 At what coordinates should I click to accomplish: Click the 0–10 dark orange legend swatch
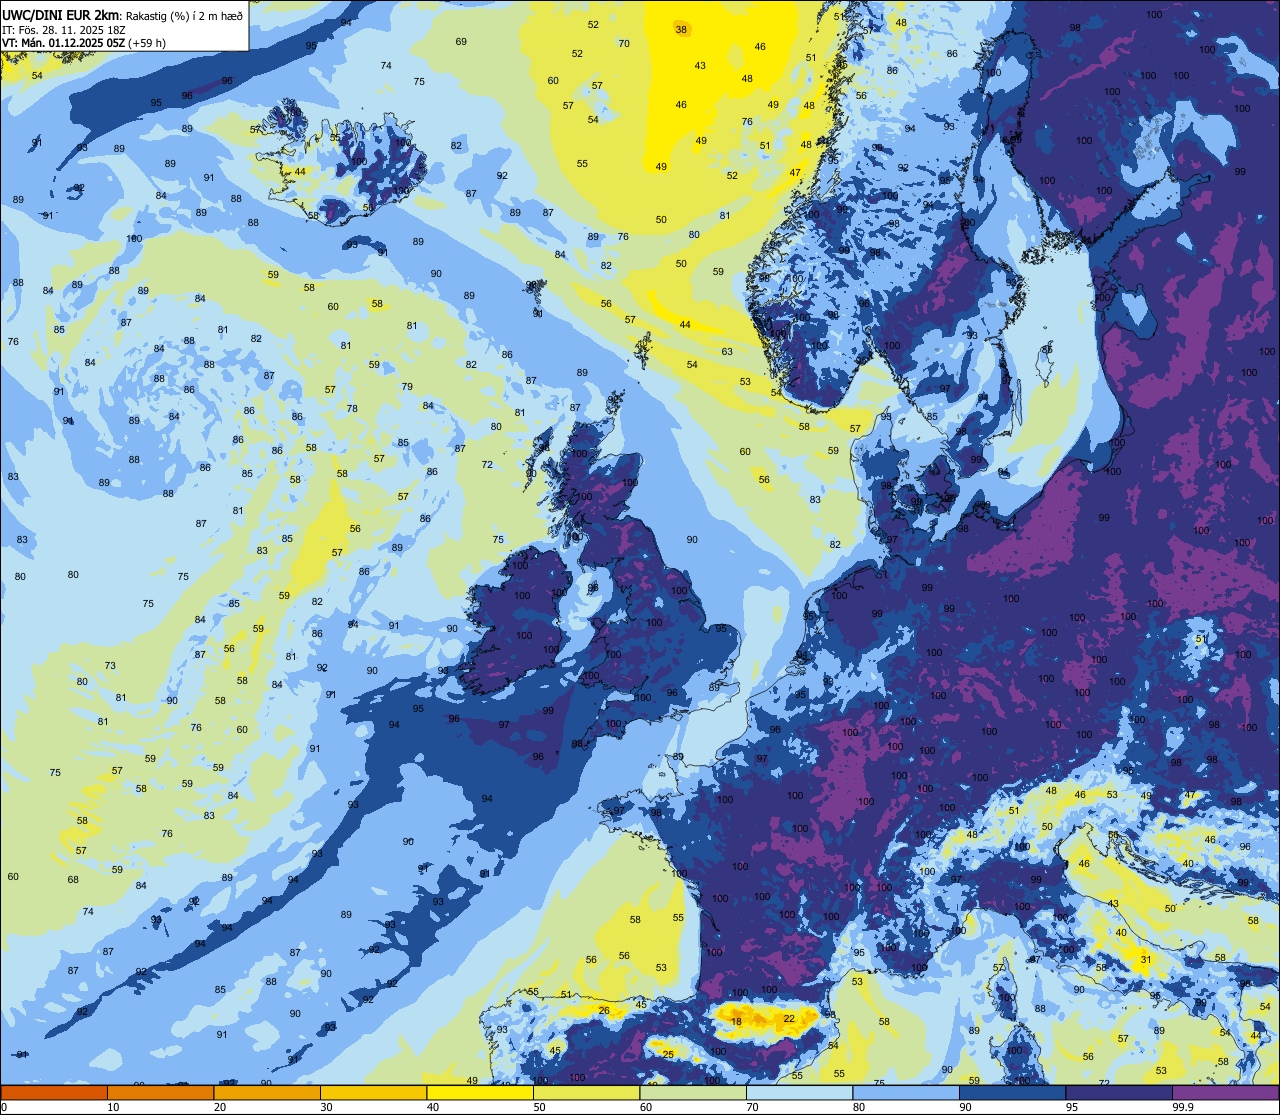pos(54,1093)
